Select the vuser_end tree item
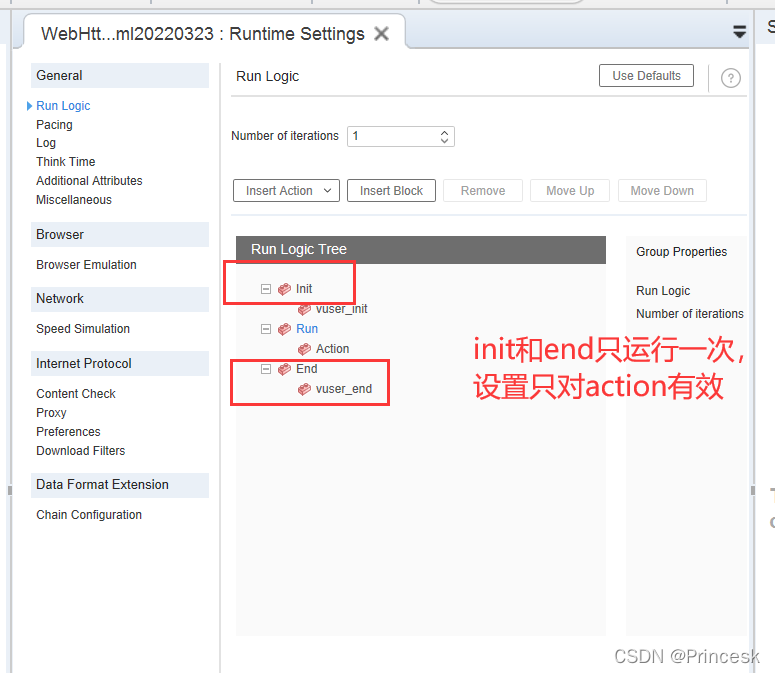Viewport: 775px width, 673px height. (344, 389)
